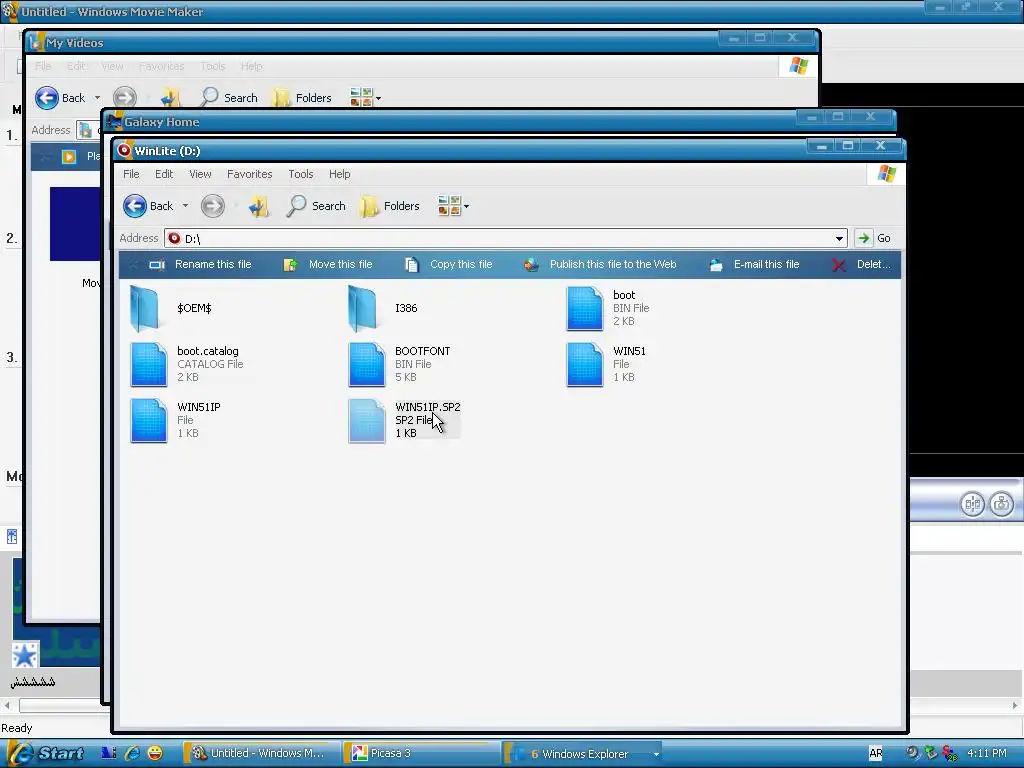
Task: Click the boot.catalog file name text
Action: click(x=208, y=351)
